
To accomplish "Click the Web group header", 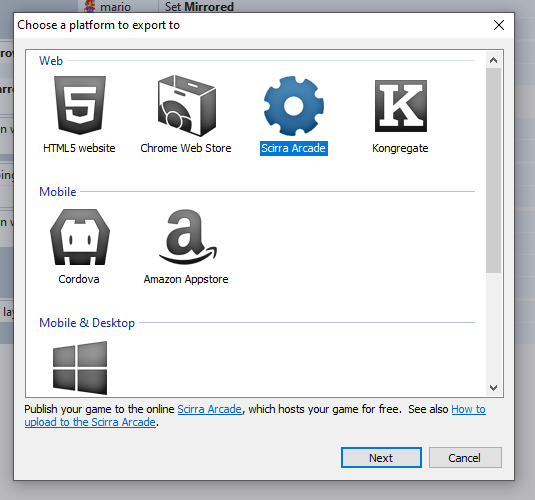I will (x=51, y=61).
